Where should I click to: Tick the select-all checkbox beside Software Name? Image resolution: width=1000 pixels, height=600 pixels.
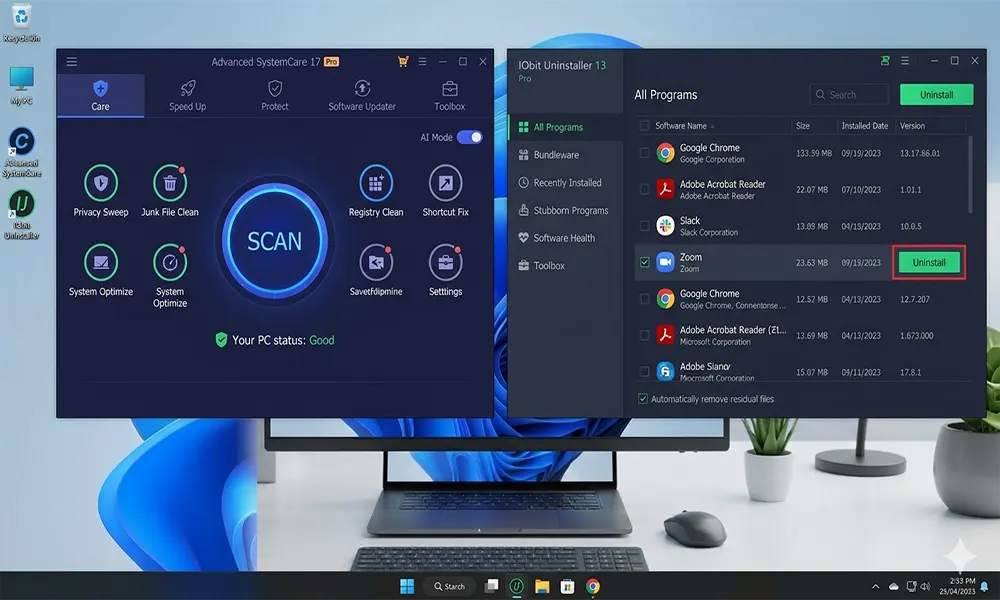(644, 126)
